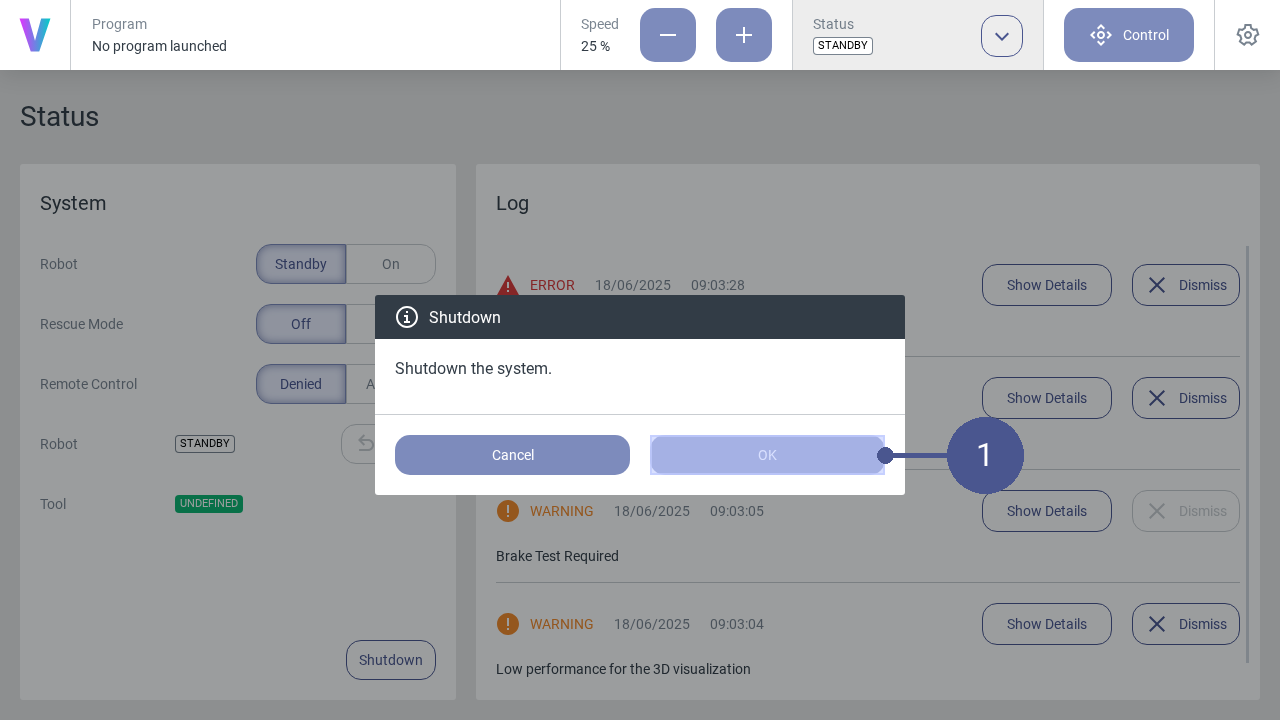
Task: Click the orange icon on the 09:03:04 warning
Action: [508, 624]
